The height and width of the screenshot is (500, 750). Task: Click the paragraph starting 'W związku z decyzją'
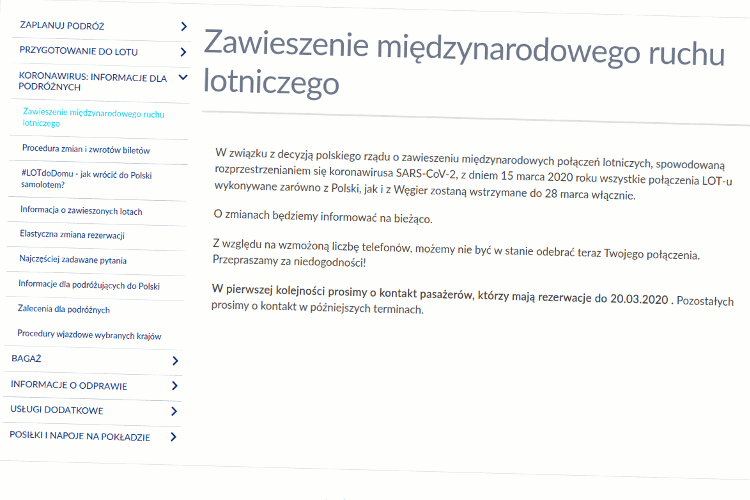coord(473,174)
